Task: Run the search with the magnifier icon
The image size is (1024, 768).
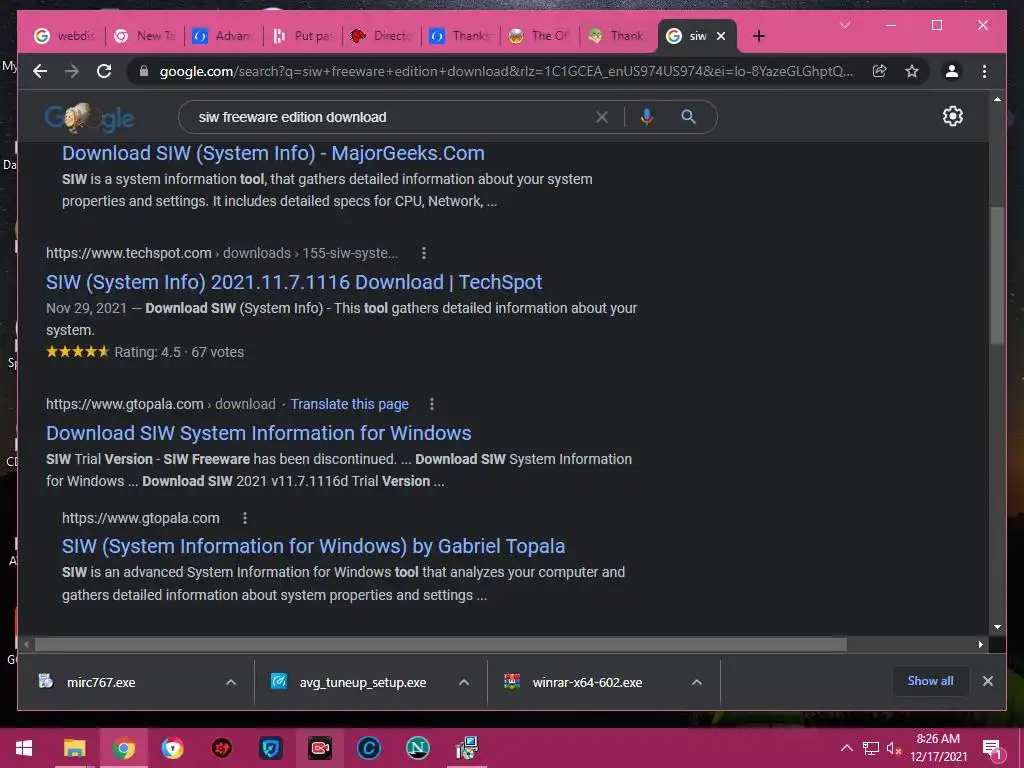Action: [x=688, y=117]
